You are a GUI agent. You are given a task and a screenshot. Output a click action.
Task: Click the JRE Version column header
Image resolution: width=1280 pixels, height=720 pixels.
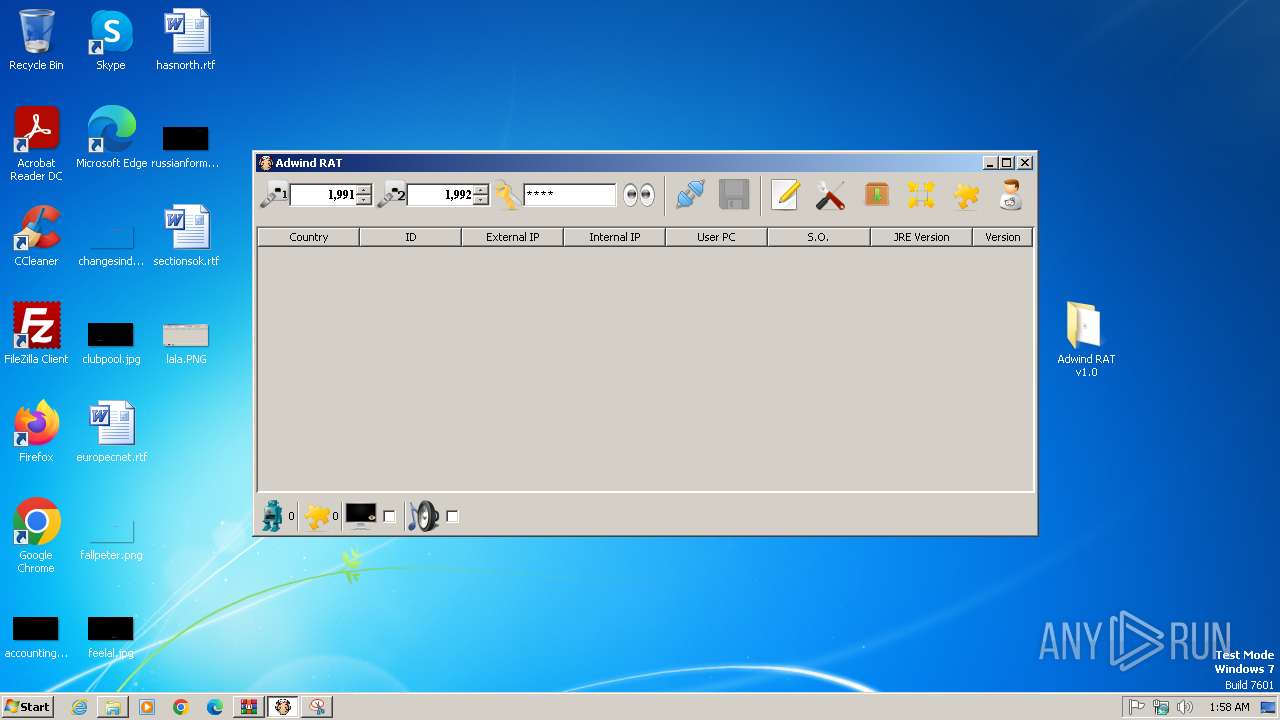pos(921,237)
